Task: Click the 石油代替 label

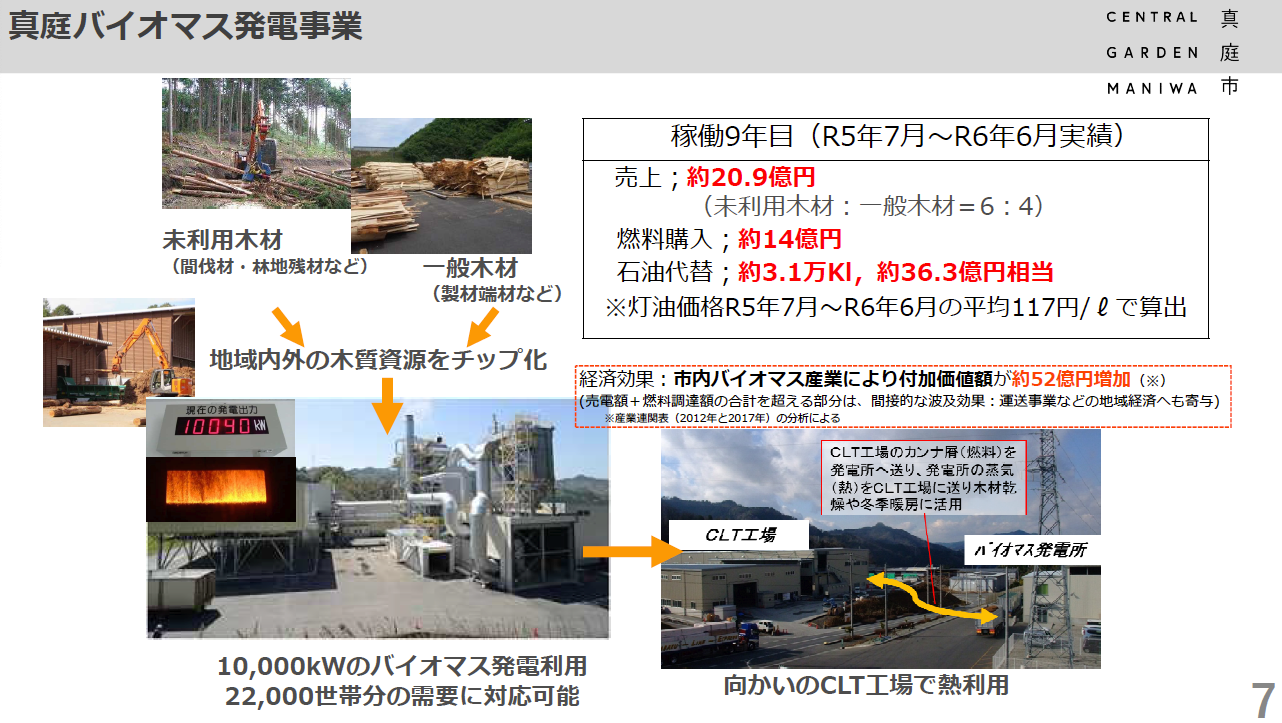Action: click(665, 272)
